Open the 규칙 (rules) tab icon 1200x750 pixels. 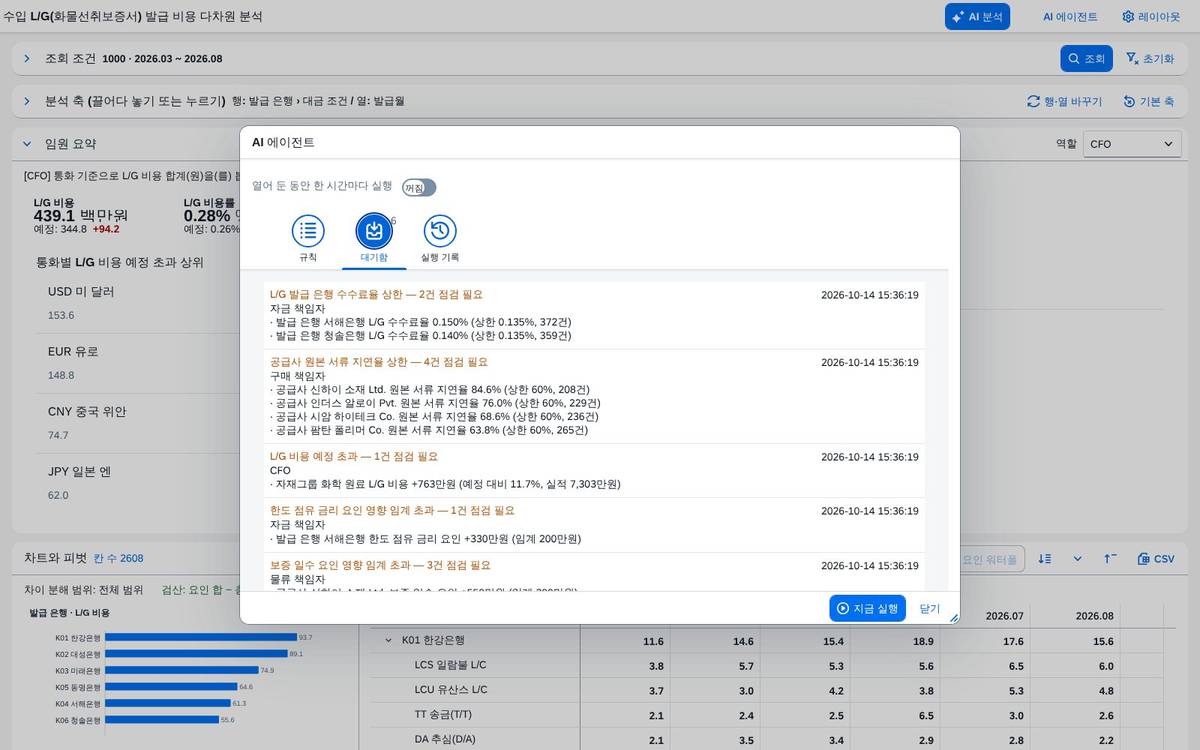coord(308,231)
